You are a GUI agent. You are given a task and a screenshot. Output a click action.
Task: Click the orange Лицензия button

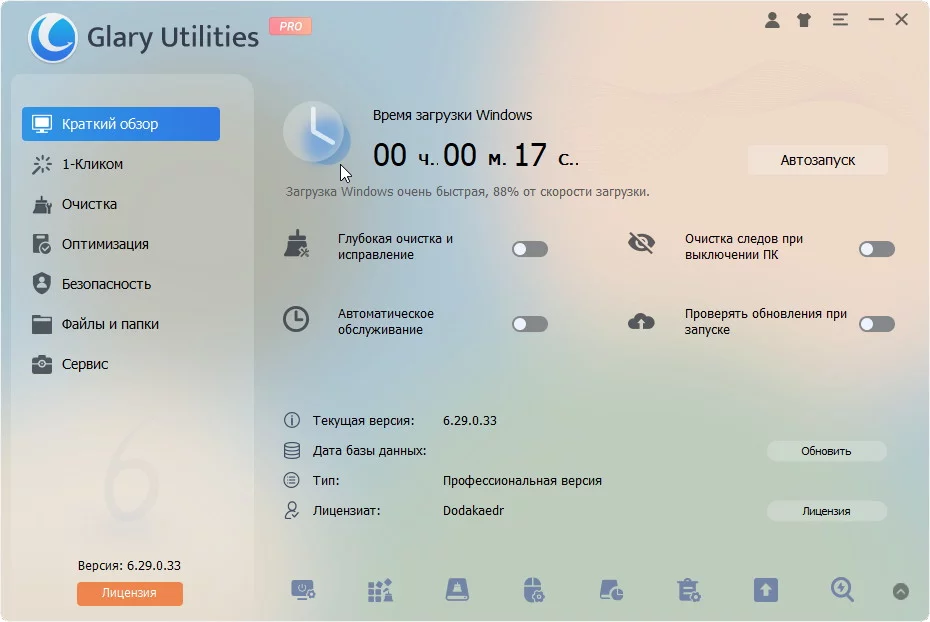129,593
